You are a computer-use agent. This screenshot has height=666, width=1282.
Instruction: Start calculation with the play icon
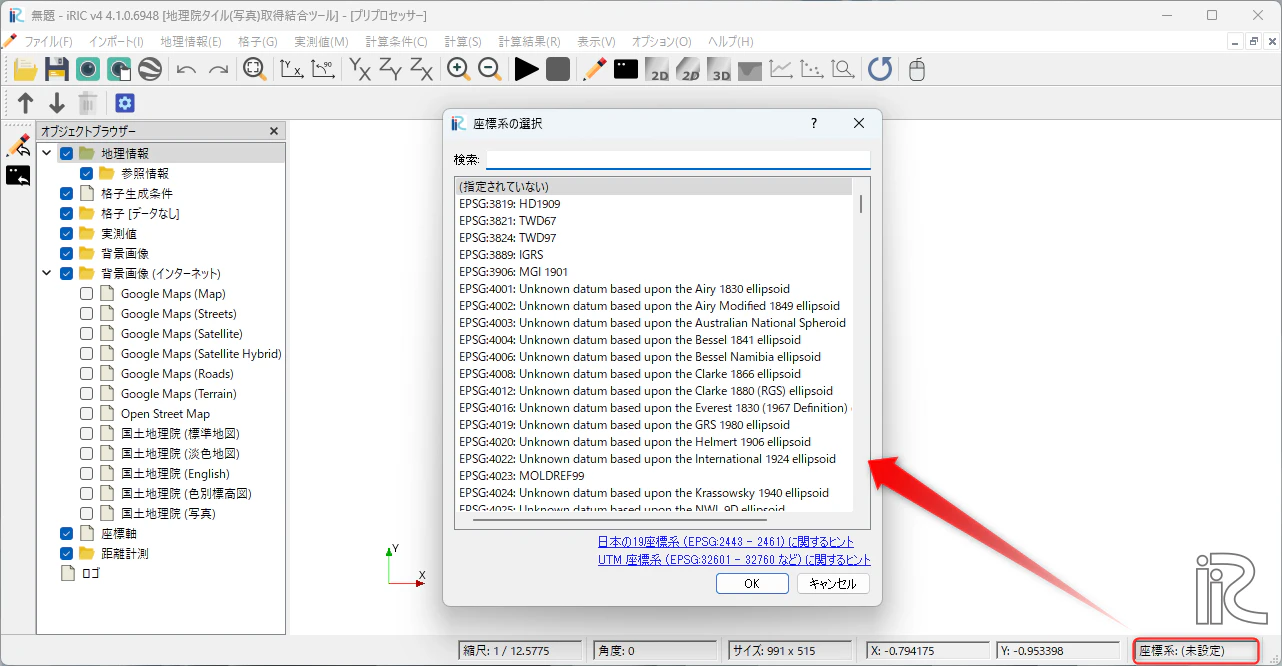[x=527, y=69]
